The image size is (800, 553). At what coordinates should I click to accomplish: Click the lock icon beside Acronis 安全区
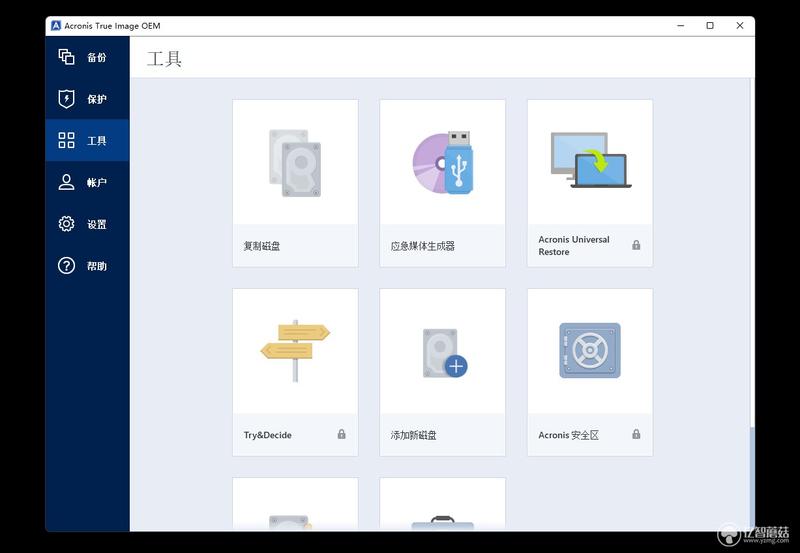(636, 434)
